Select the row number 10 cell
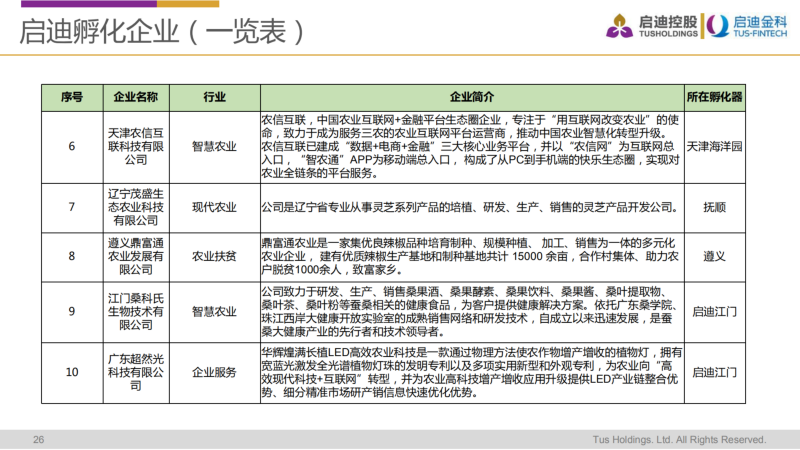 [x=72, y=372]
